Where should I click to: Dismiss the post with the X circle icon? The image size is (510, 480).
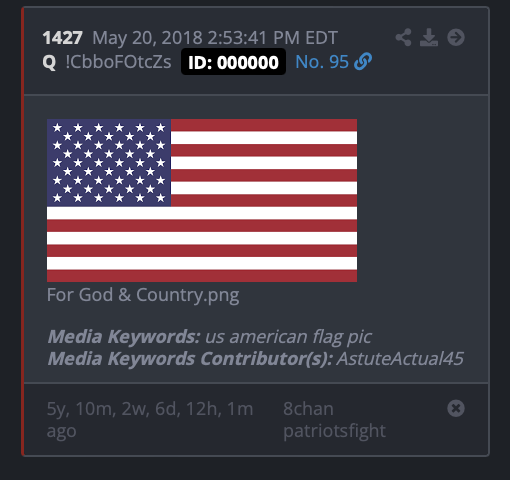coord(456,408)
